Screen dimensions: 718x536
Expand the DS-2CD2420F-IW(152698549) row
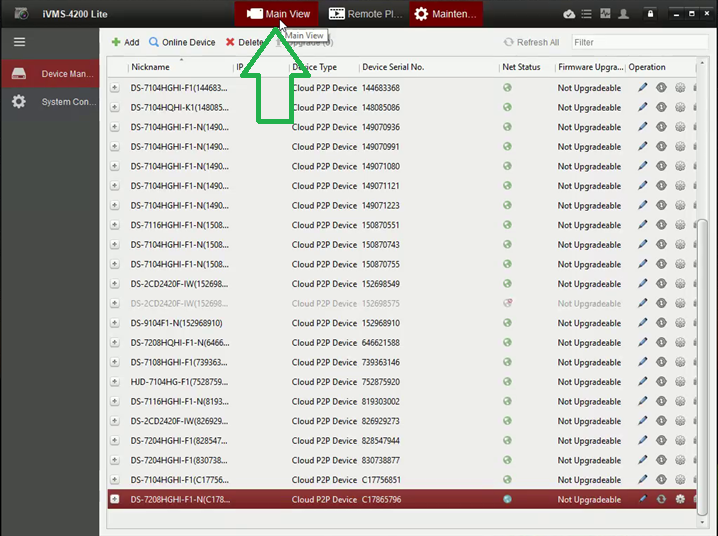114,284
